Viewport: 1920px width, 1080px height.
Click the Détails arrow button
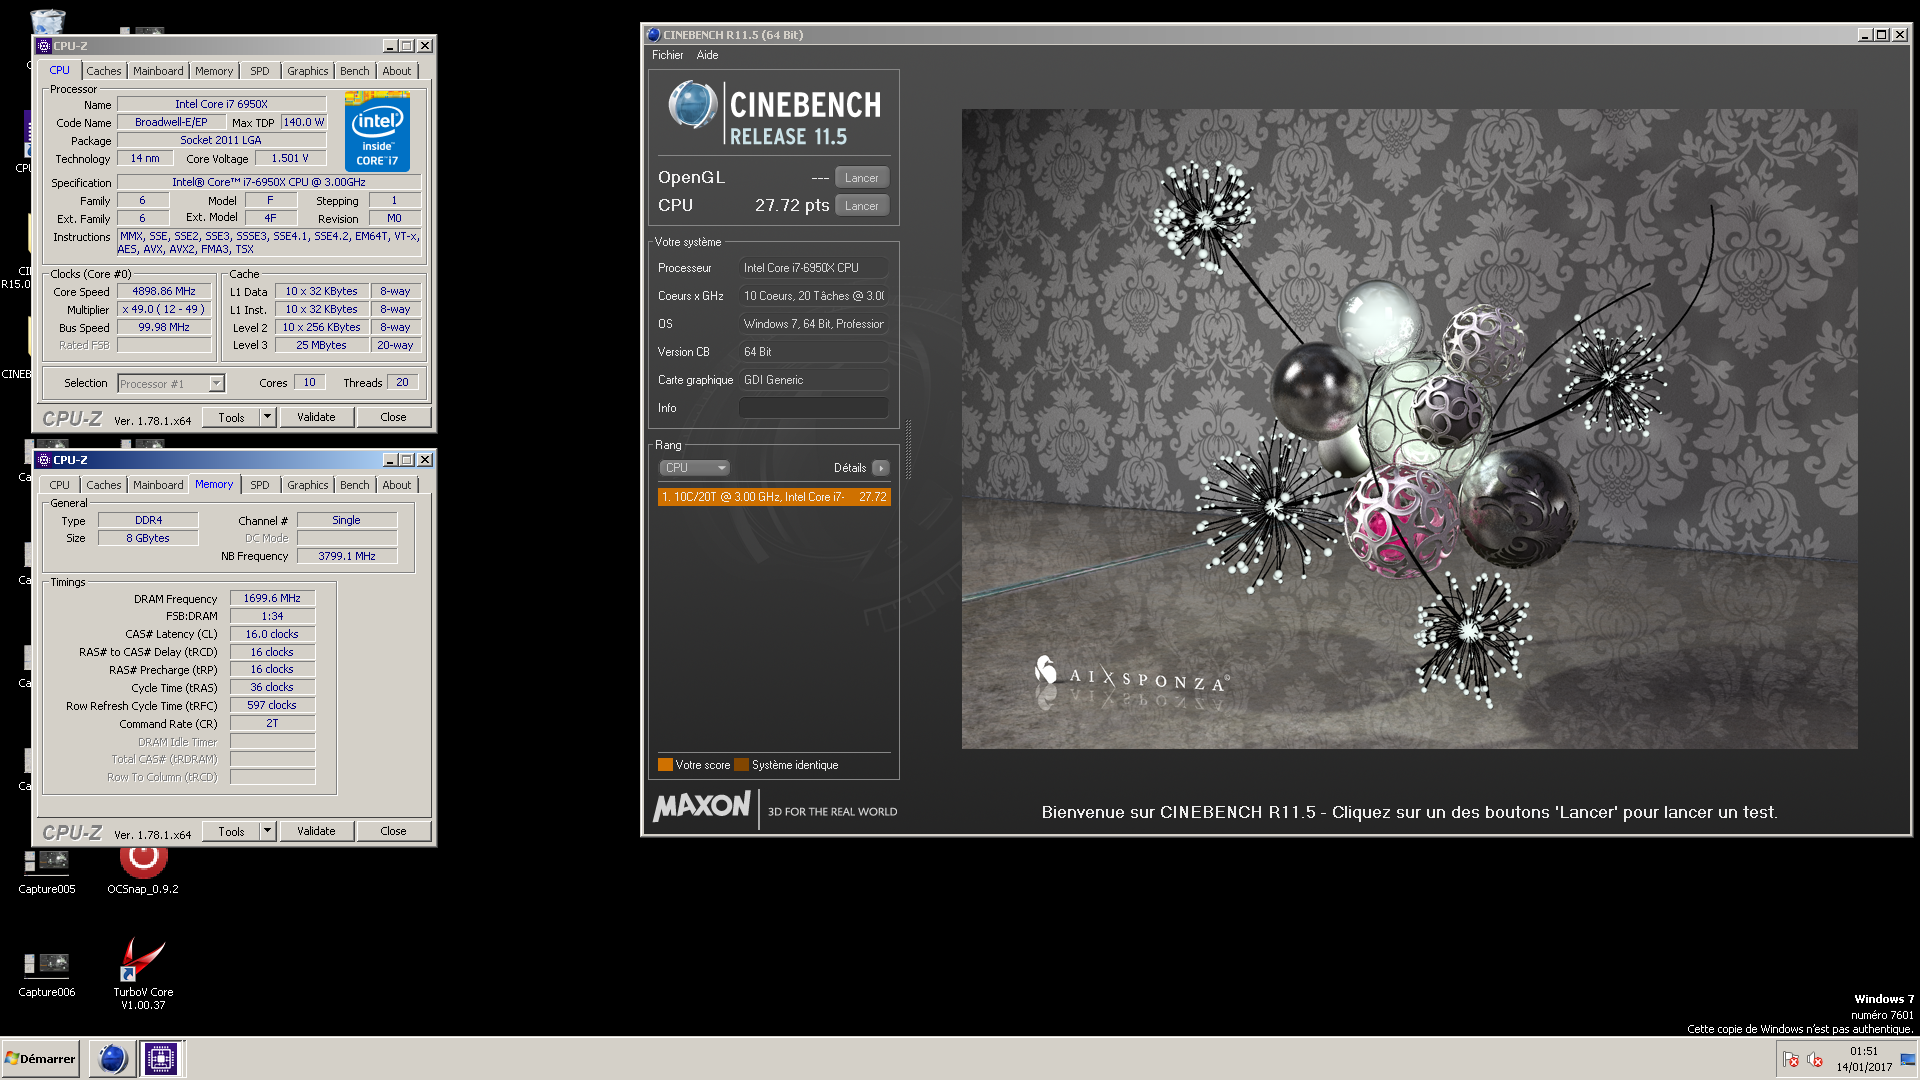880,468
